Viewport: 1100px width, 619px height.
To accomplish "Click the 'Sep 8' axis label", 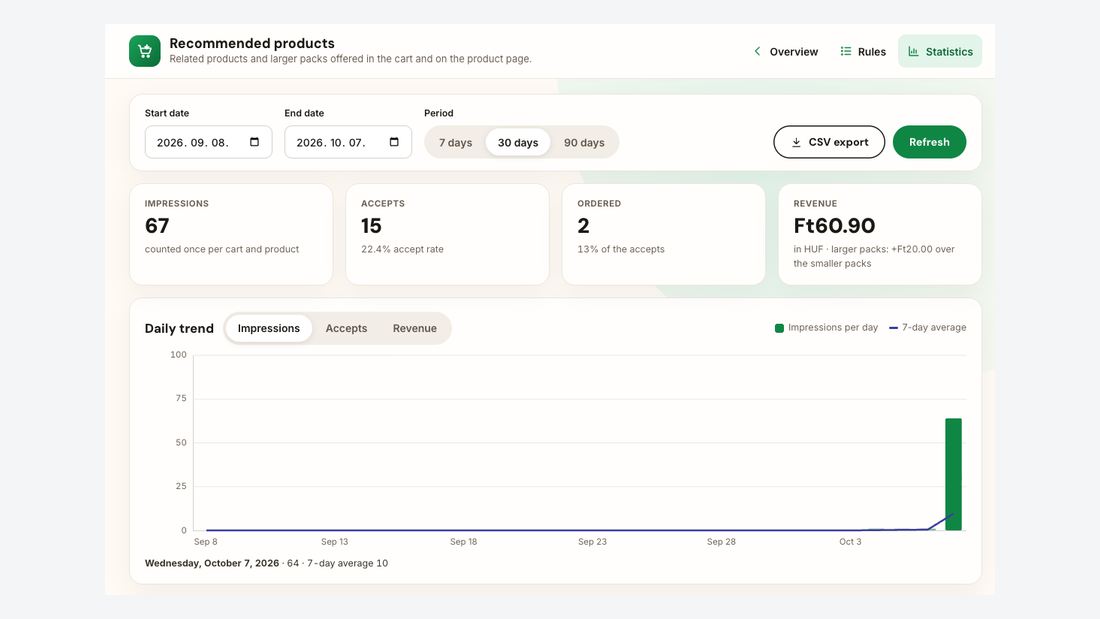I will (206, 542).
